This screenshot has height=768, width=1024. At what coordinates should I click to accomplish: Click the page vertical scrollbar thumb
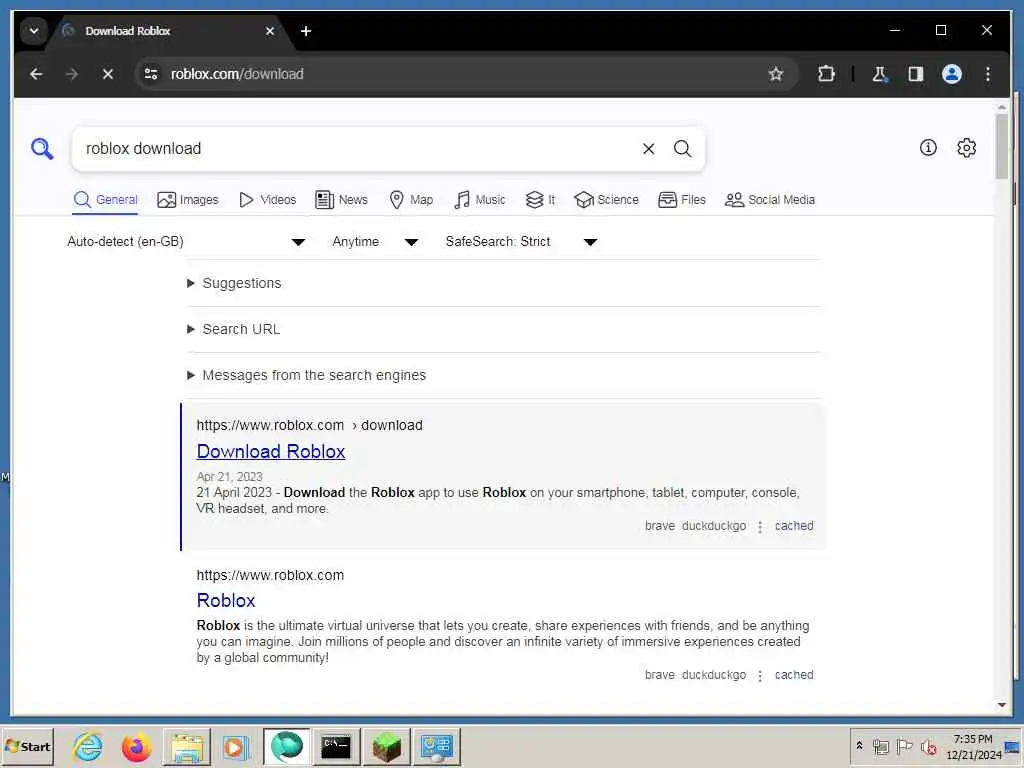pos(1002,146)
